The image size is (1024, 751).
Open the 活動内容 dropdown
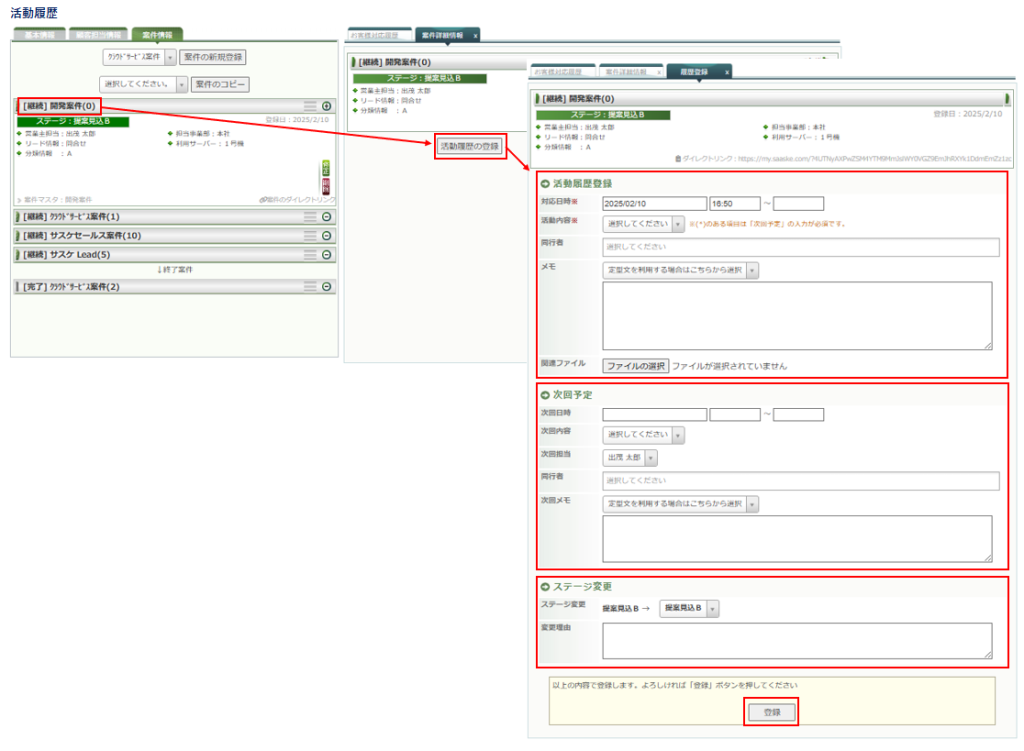[x=644, y=224]
